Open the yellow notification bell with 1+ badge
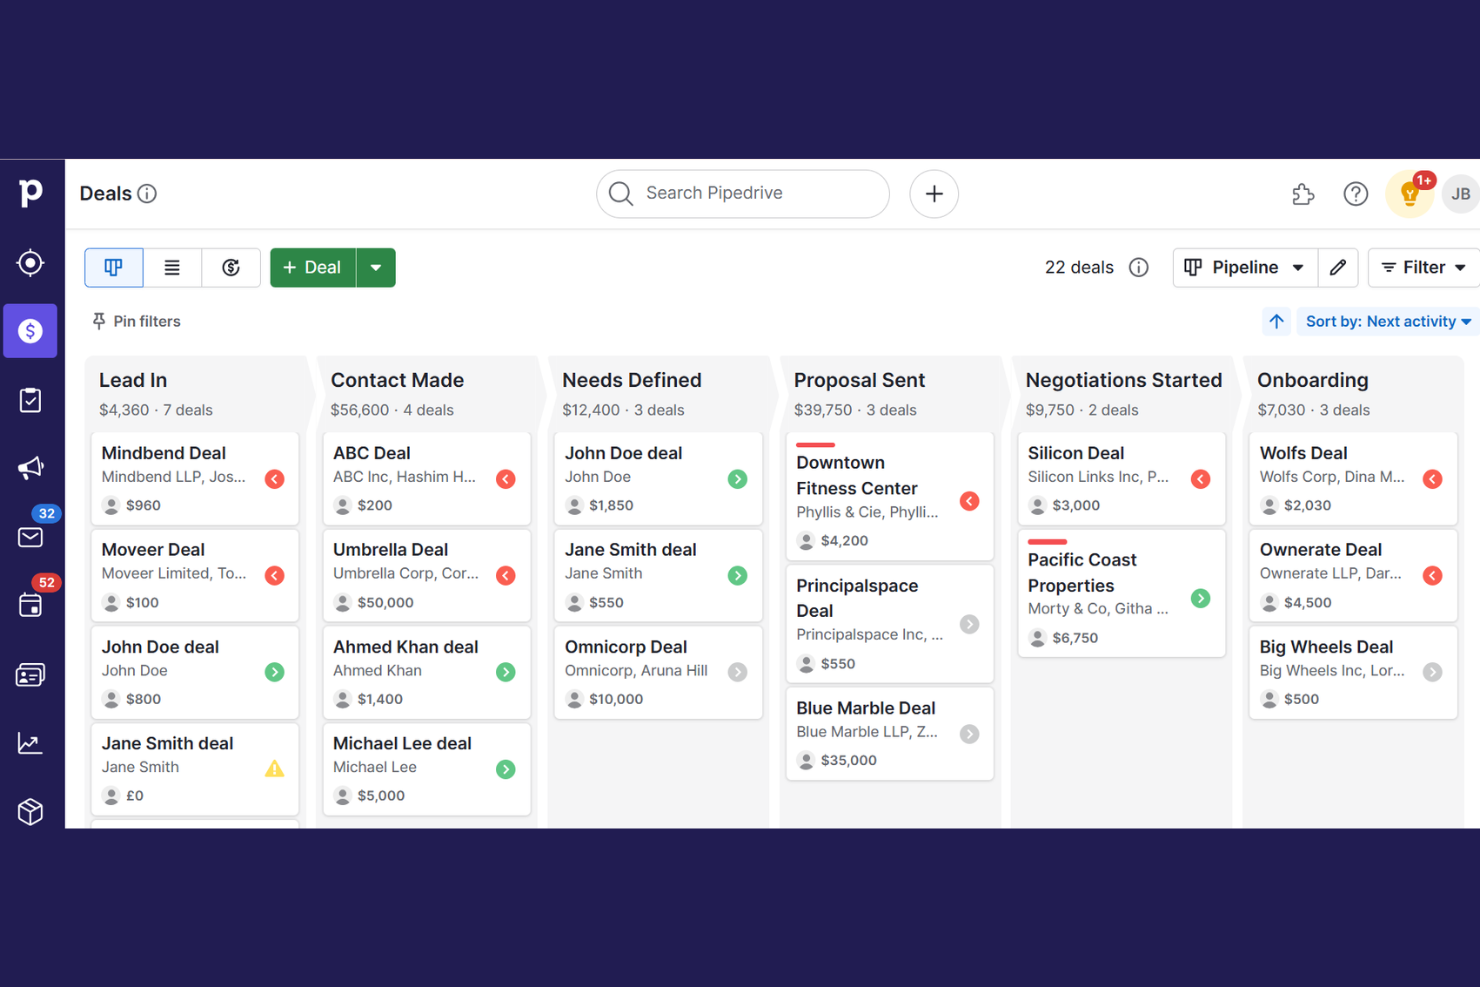 coord(1409,193)
